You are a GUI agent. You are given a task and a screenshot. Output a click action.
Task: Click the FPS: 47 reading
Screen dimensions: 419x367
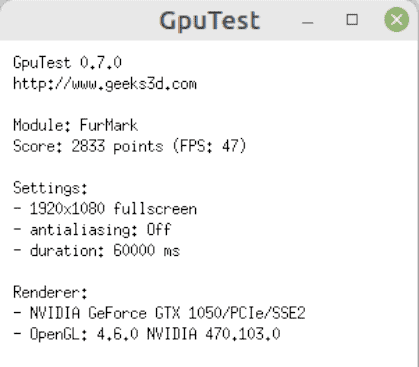tap(209, 146)
